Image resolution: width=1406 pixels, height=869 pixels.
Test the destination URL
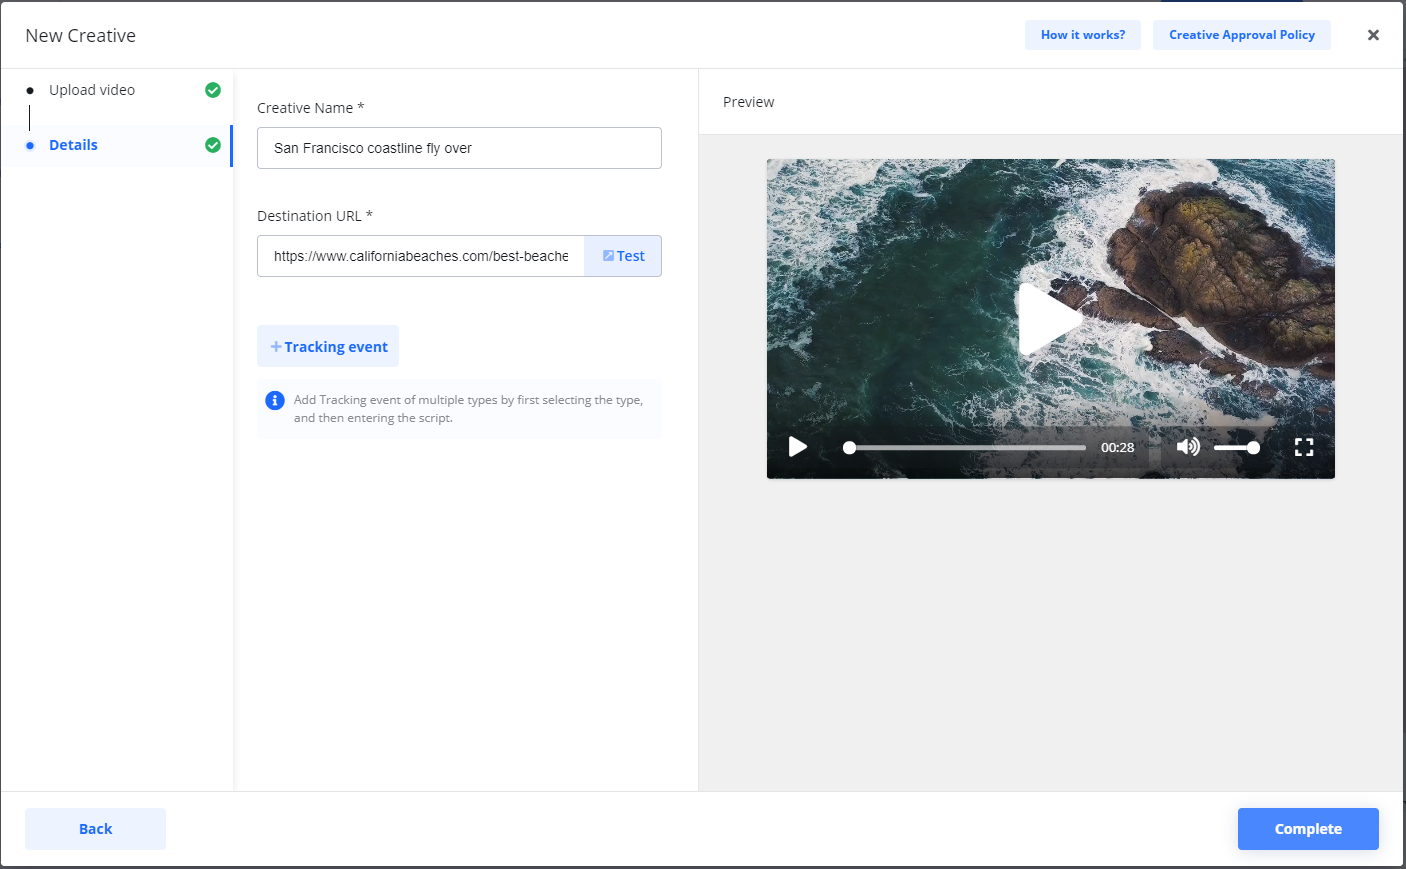623,256
